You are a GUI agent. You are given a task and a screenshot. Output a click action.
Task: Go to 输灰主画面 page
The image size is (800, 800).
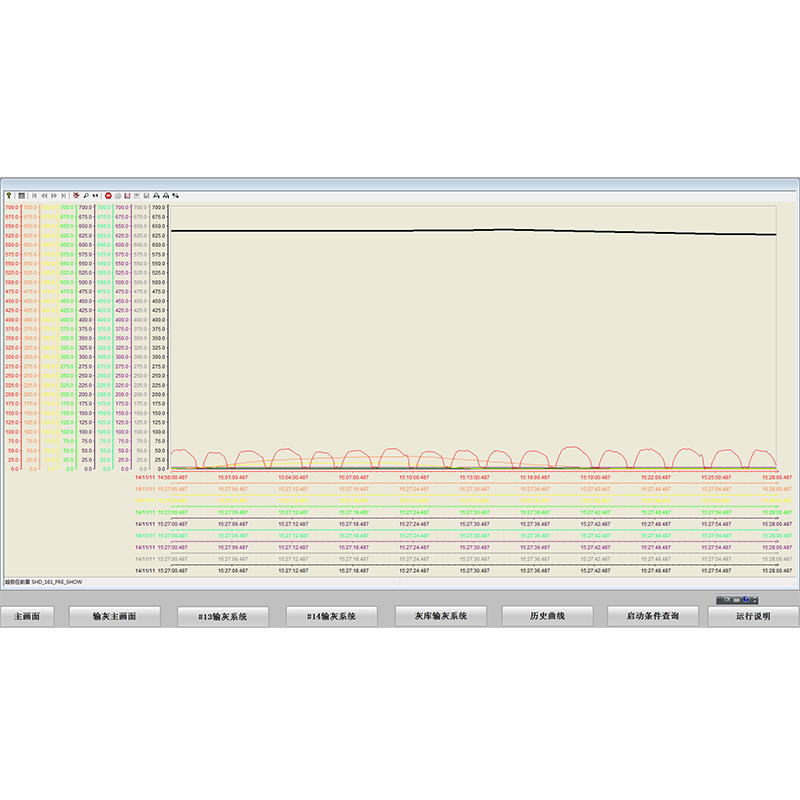click(114, 617)
